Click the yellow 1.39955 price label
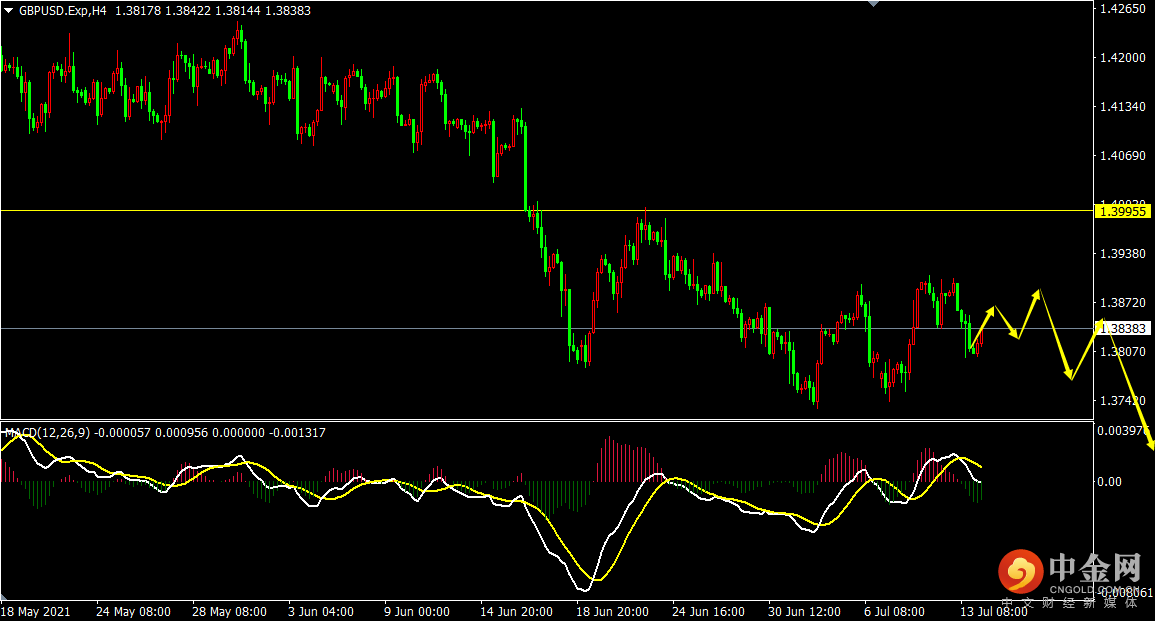This screenshot has height=621, width=1155. pyautogui.click(x=1122, y=211)
